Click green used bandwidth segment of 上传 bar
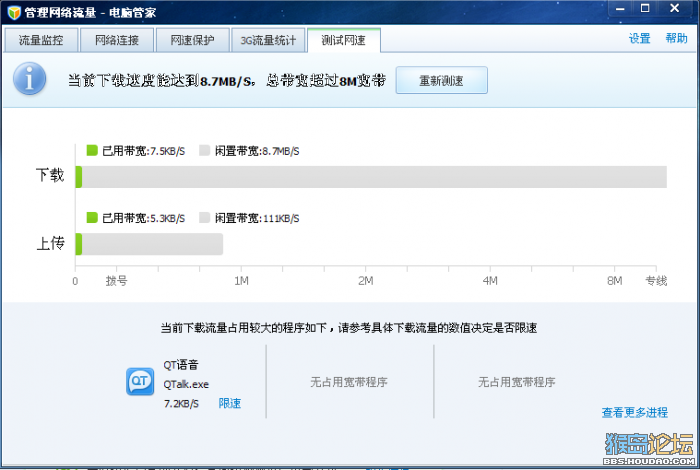 pyautogui.click(x=79, y=244)
